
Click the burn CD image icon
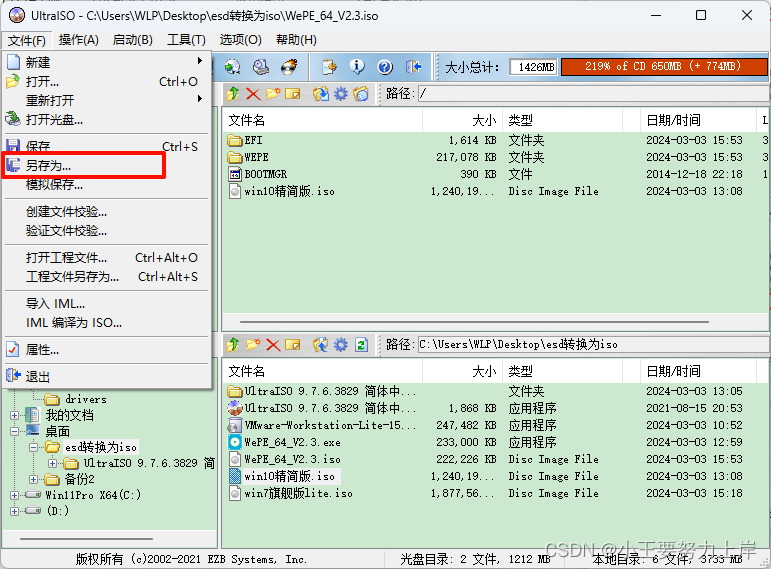(x=289, y=66)
